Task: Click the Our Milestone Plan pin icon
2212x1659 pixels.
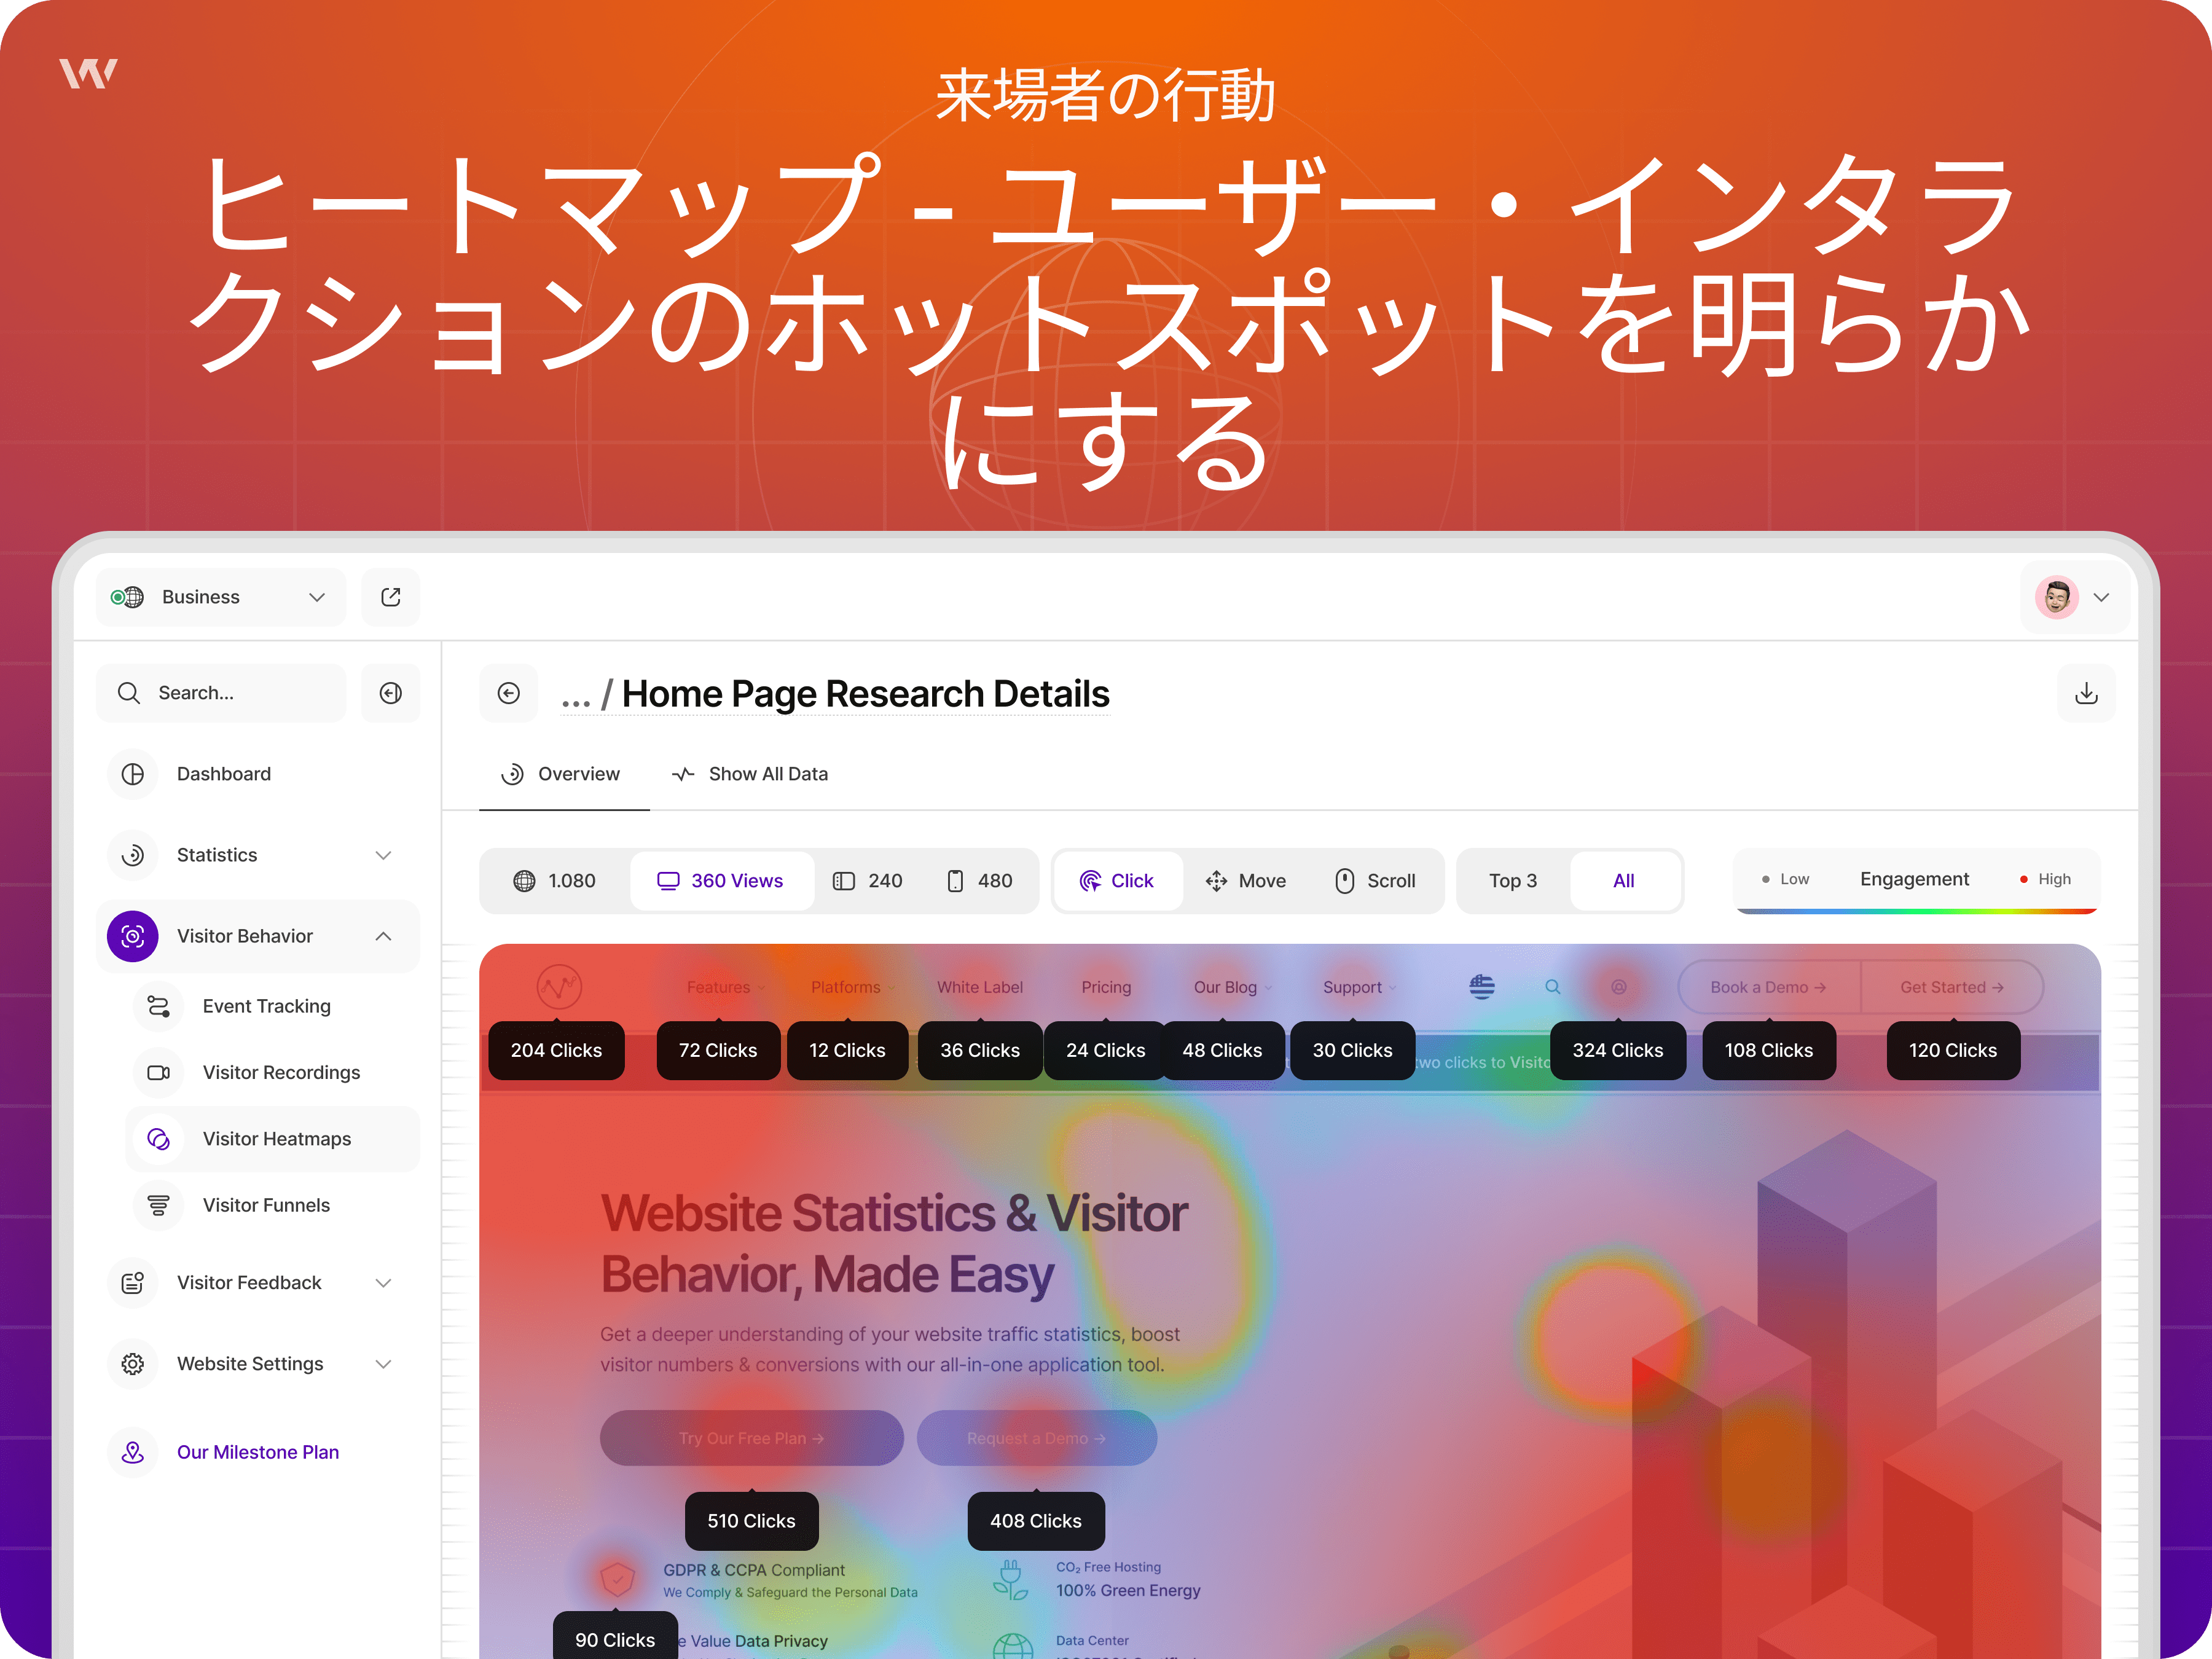Action: click(x=133, y=1452)
